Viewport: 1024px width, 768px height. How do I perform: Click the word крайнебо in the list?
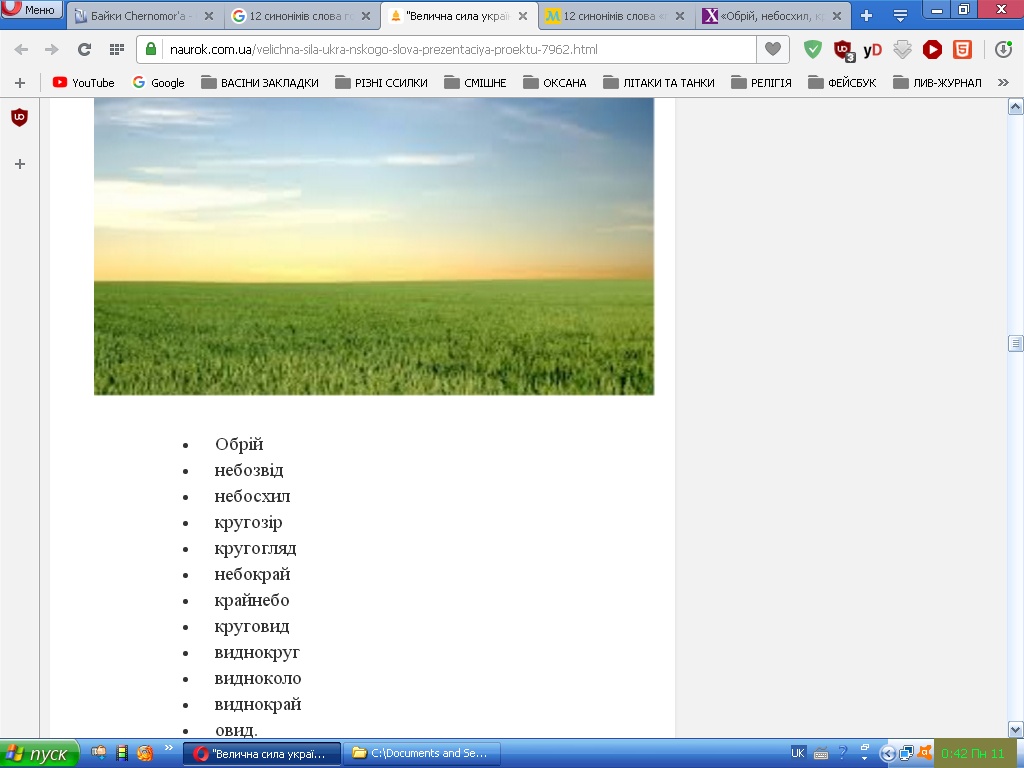(251, 600)
